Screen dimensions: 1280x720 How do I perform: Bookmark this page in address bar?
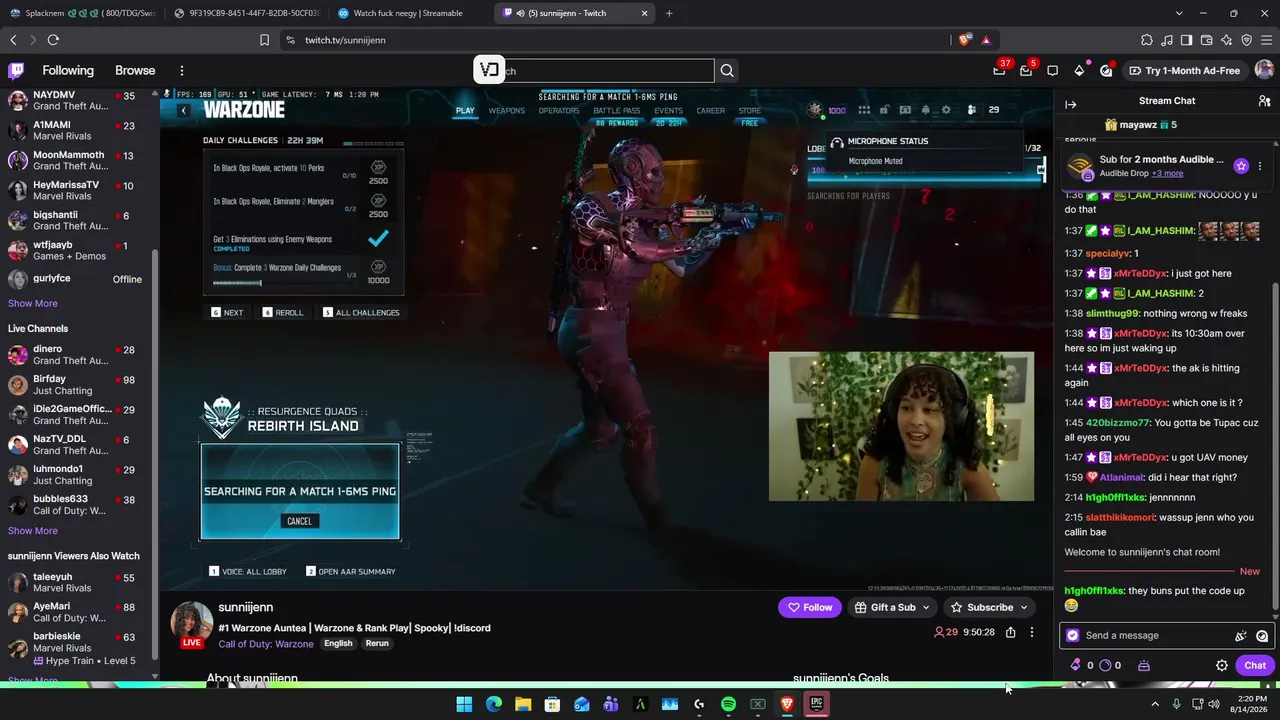pyautogui.click(x=264, y=40)
